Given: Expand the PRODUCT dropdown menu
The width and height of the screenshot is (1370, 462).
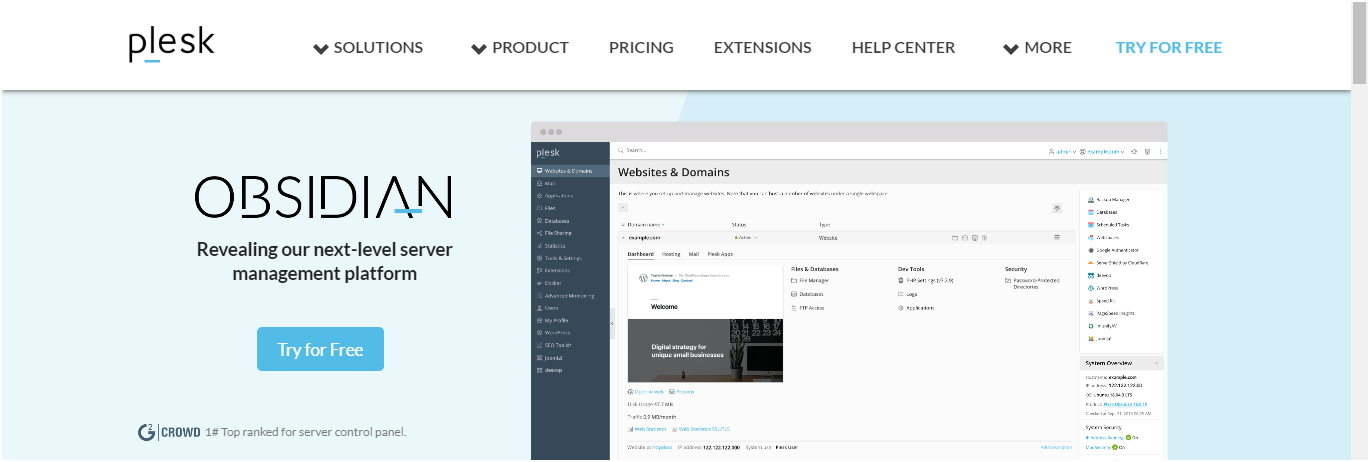Looking at the screenshot, I should pyautogui.click(x=520, y=47).
